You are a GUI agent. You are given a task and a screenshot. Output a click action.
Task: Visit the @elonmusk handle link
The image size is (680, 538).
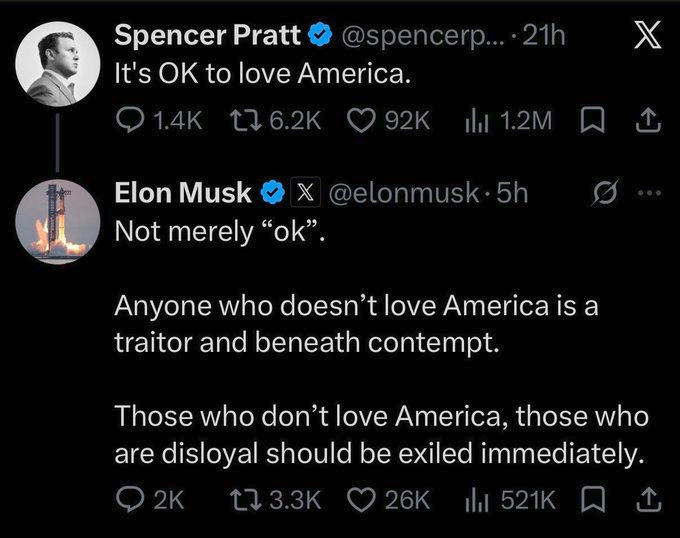(404, 192)
